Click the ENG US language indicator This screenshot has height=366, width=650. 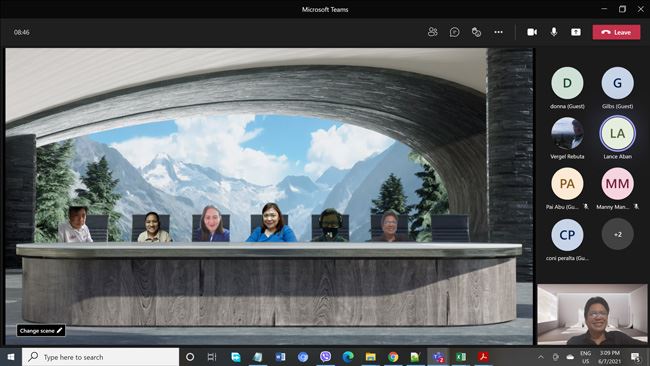point(585,357)
